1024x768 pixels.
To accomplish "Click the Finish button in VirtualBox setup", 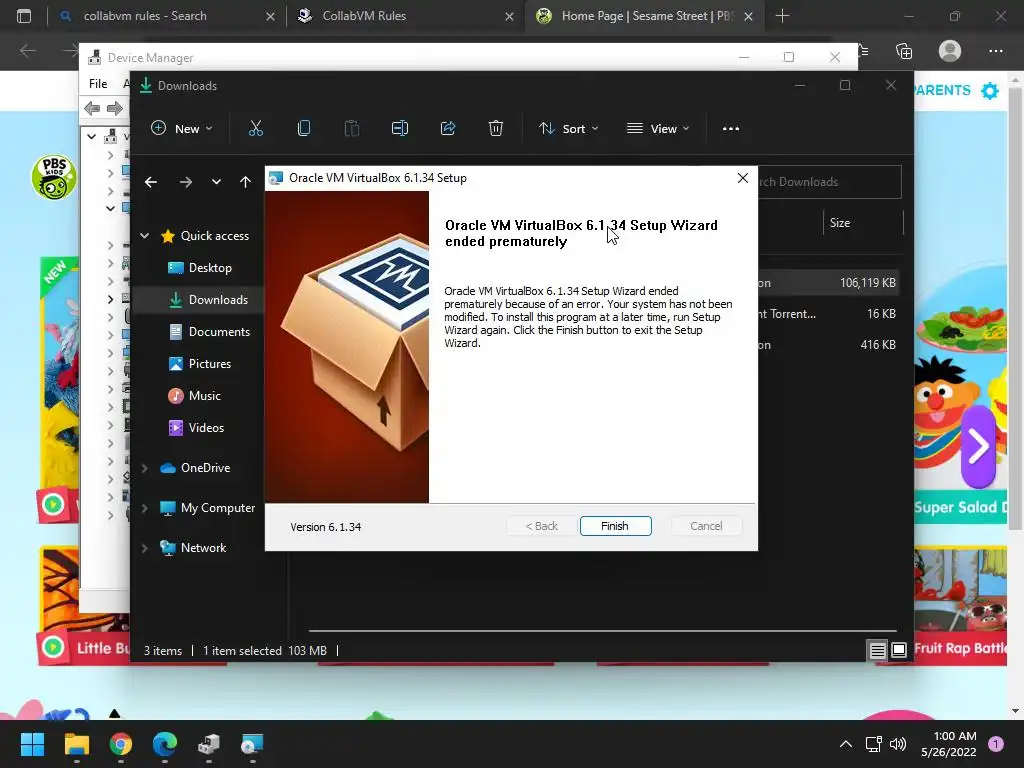I will (615, 526).
